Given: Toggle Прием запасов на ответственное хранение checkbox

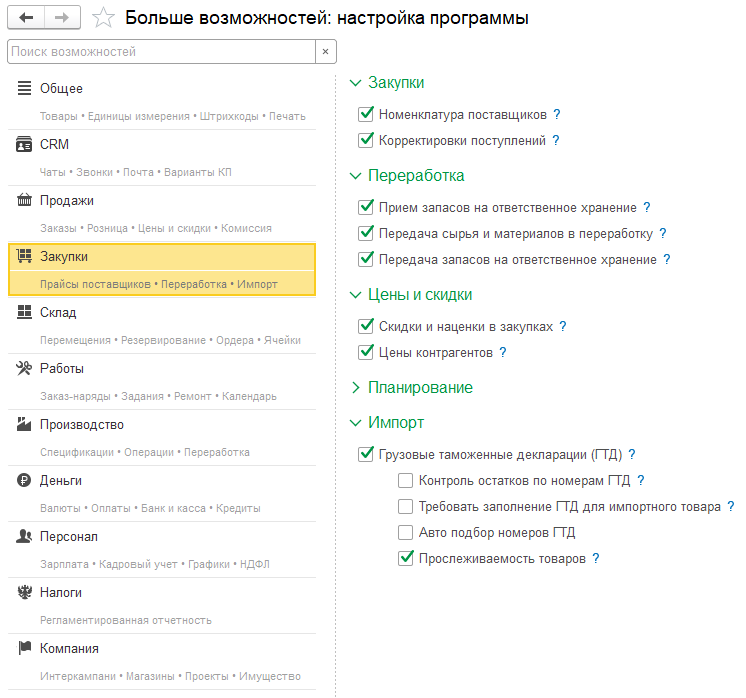Looking at the screenshot, I should click(365, 207).
